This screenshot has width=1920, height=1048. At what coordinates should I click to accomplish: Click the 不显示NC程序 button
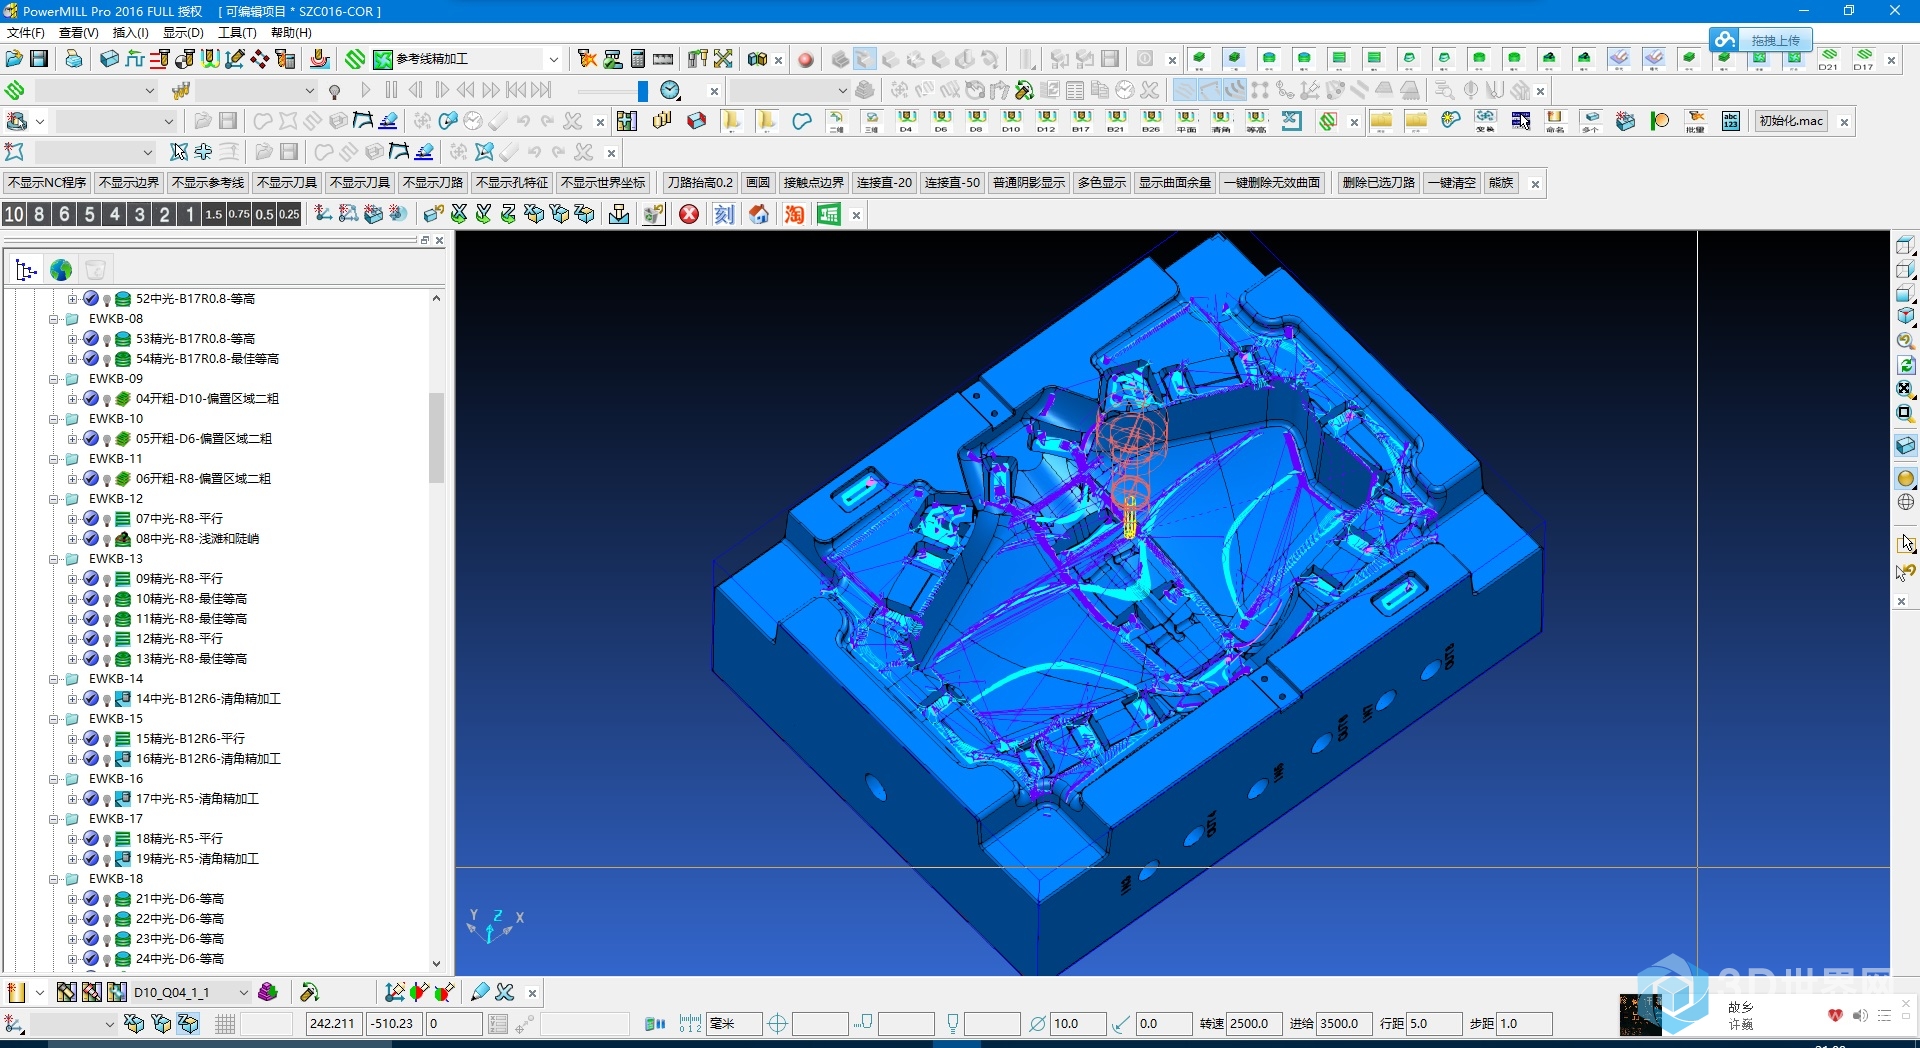point(47,183)
